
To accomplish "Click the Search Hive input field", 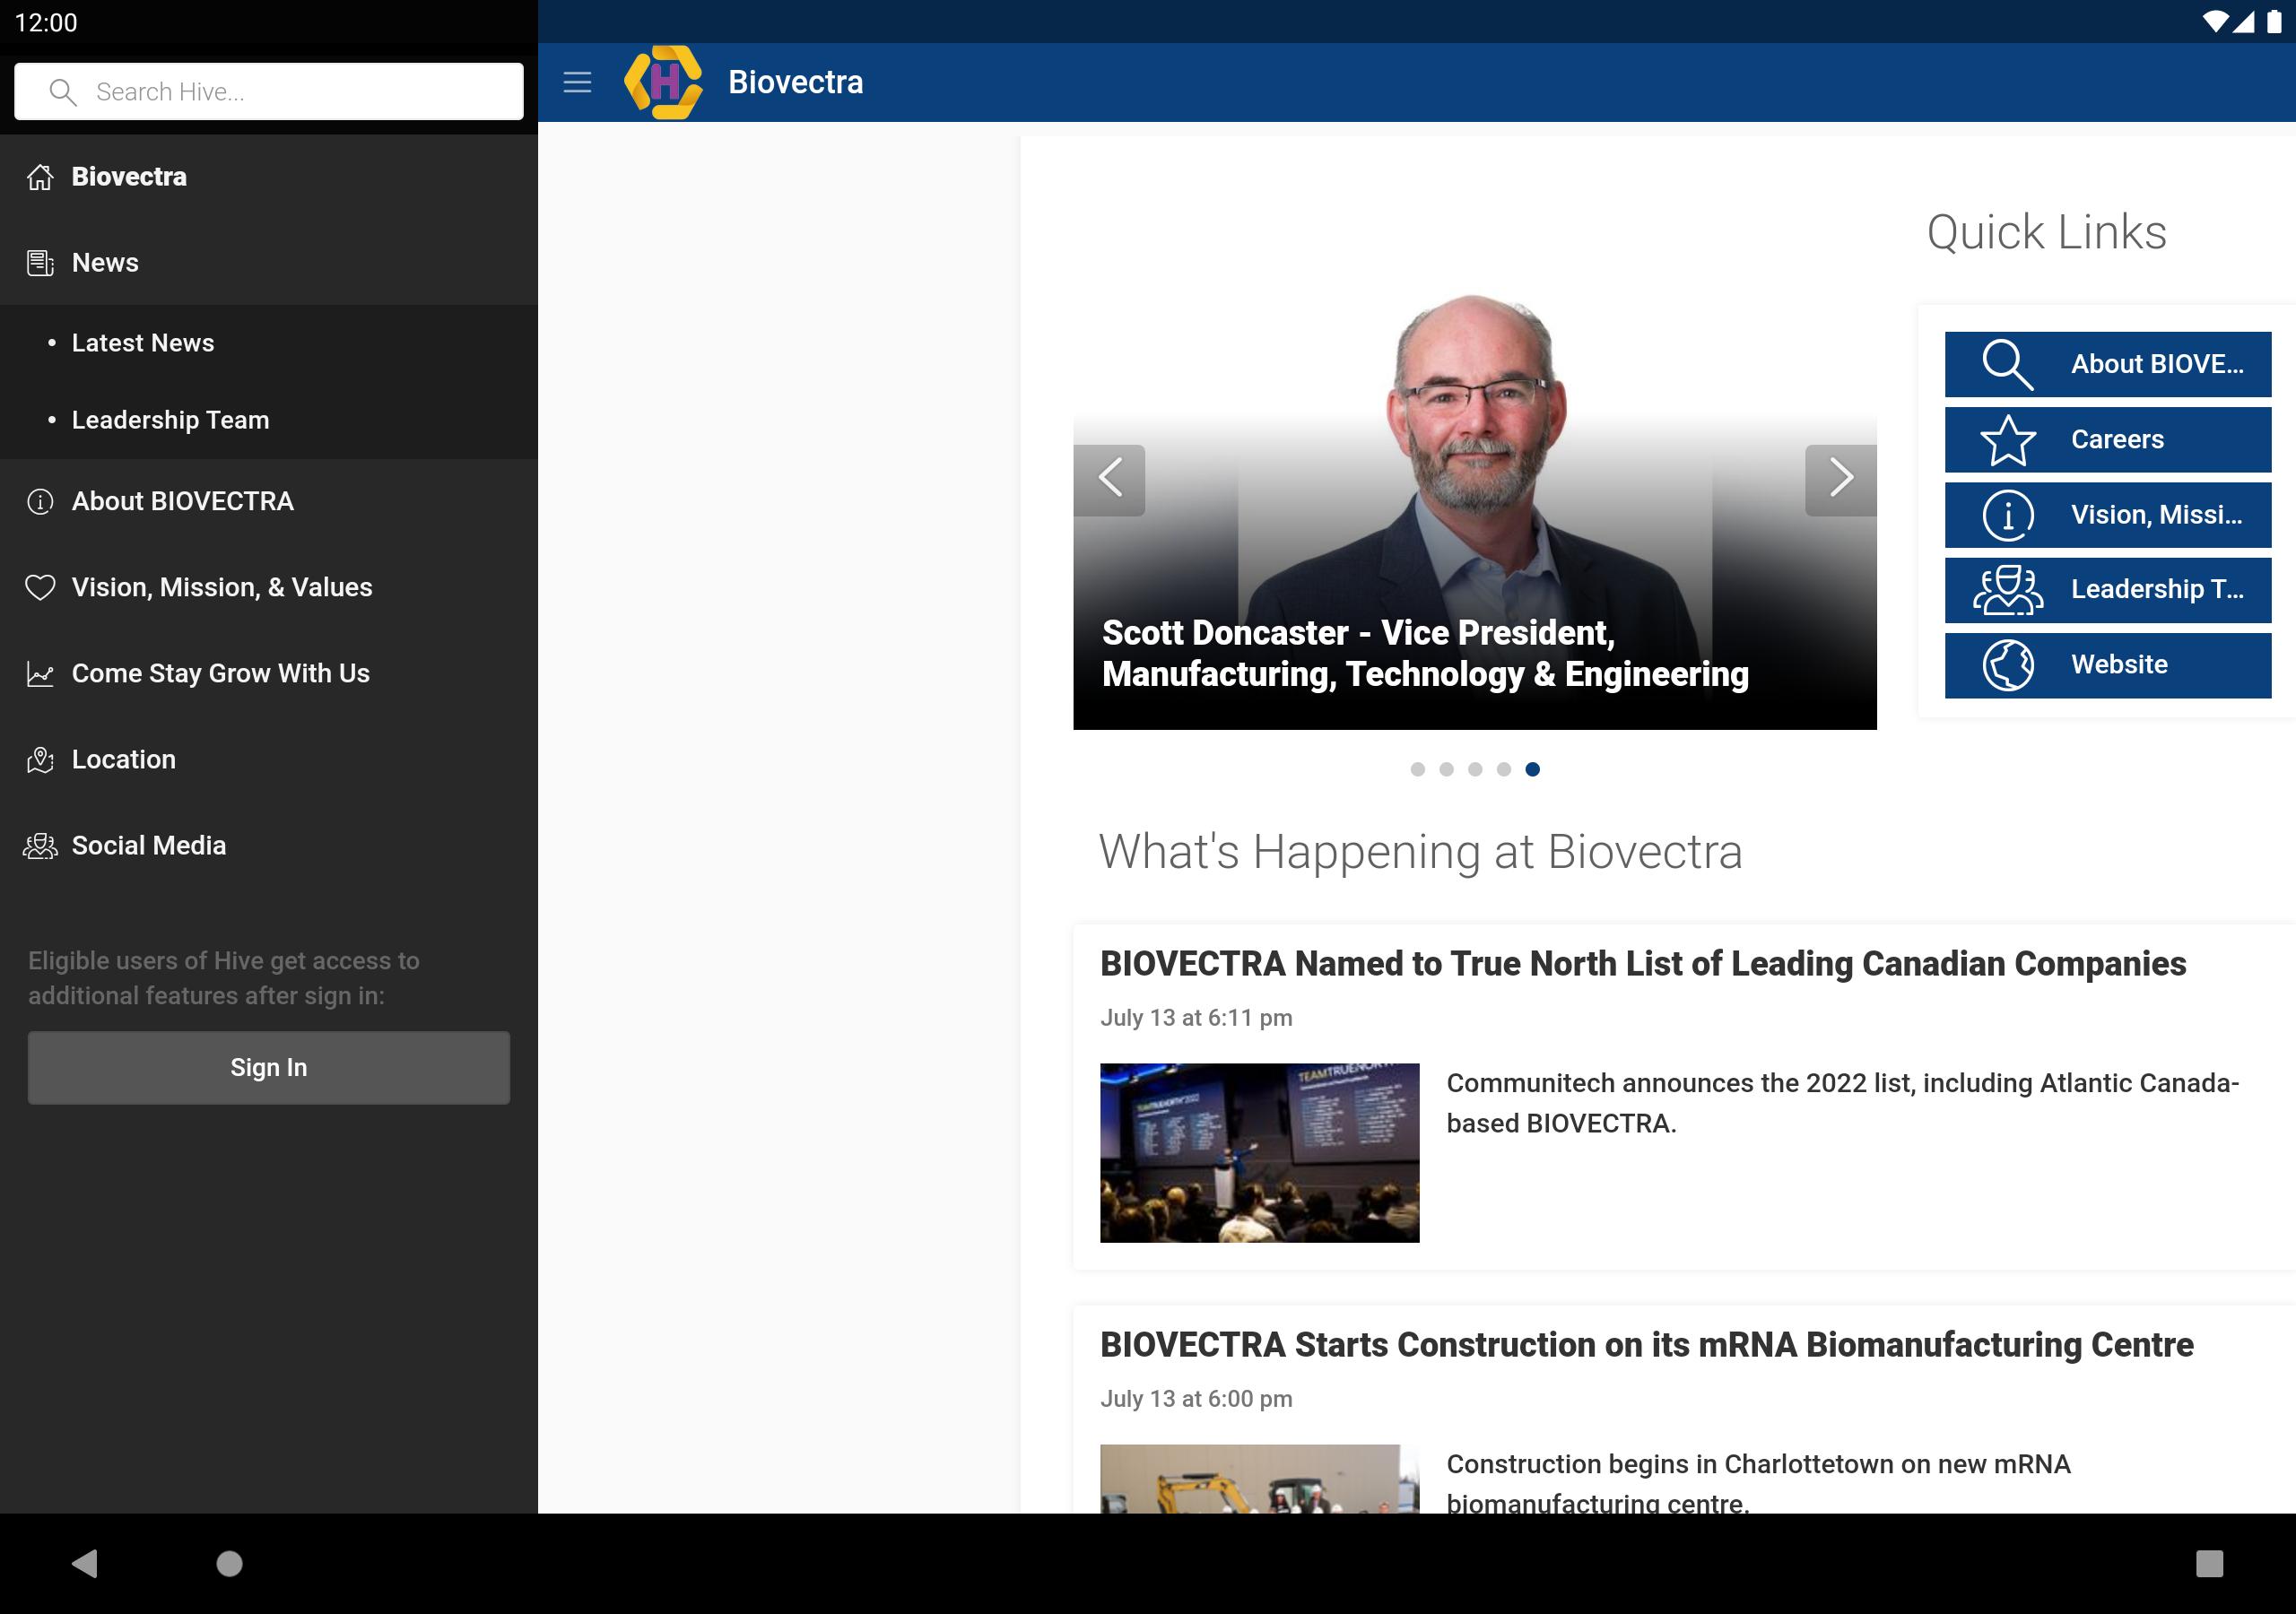I will (269, 92).
